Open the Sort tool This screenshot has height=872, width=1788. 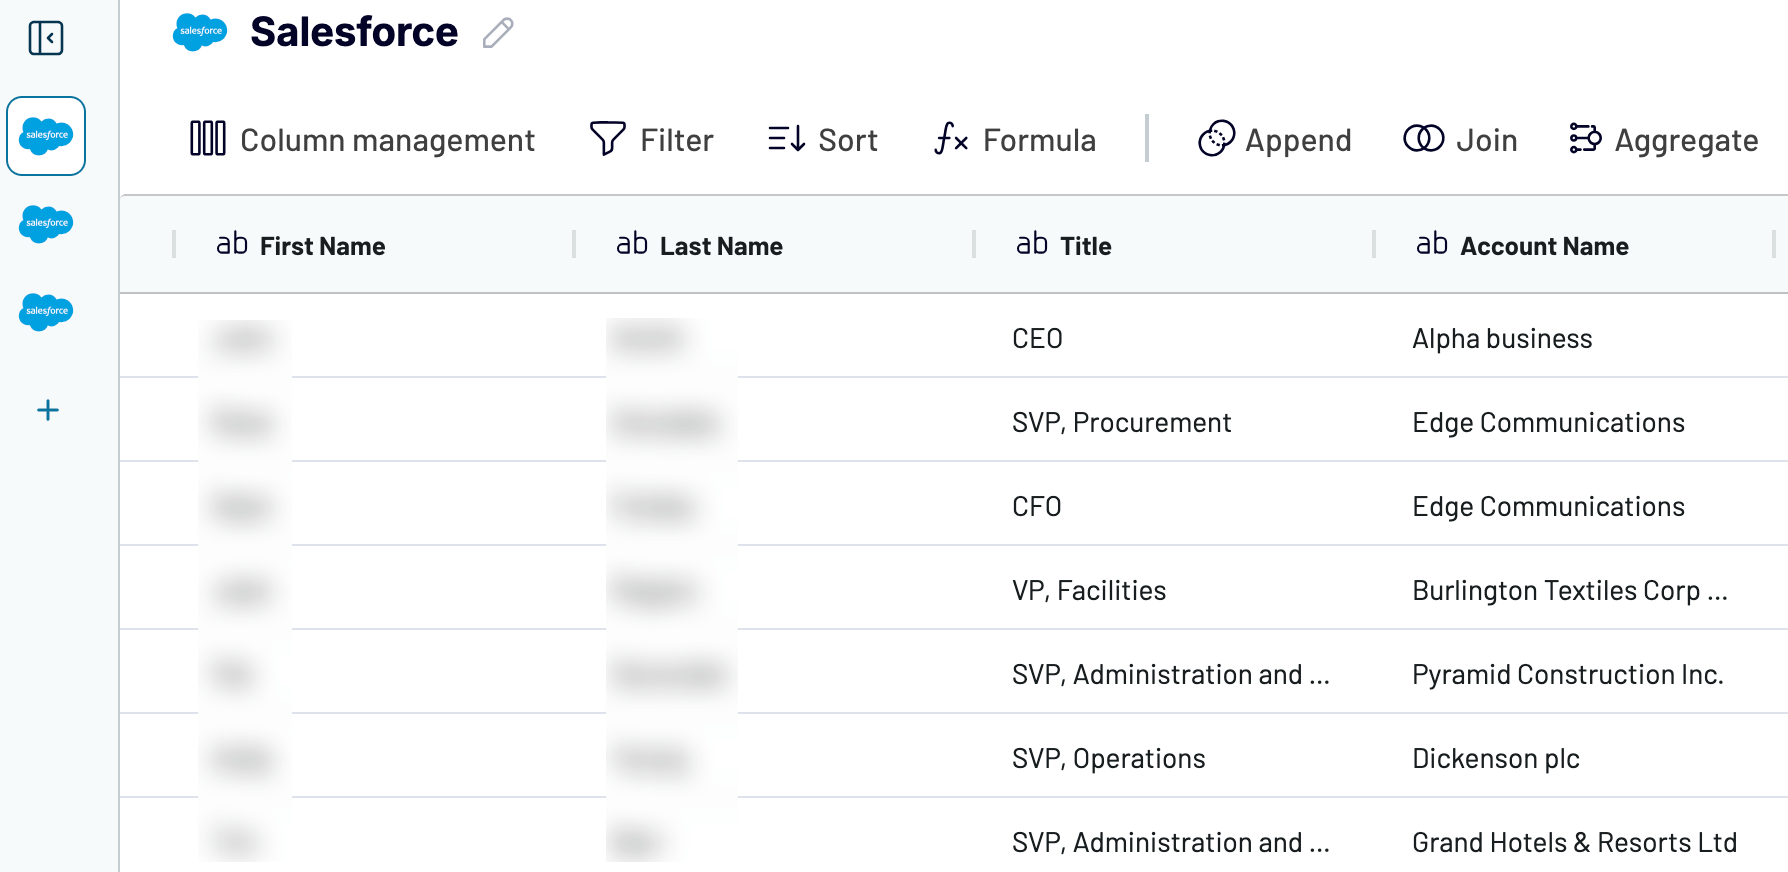tap(822, 140)
